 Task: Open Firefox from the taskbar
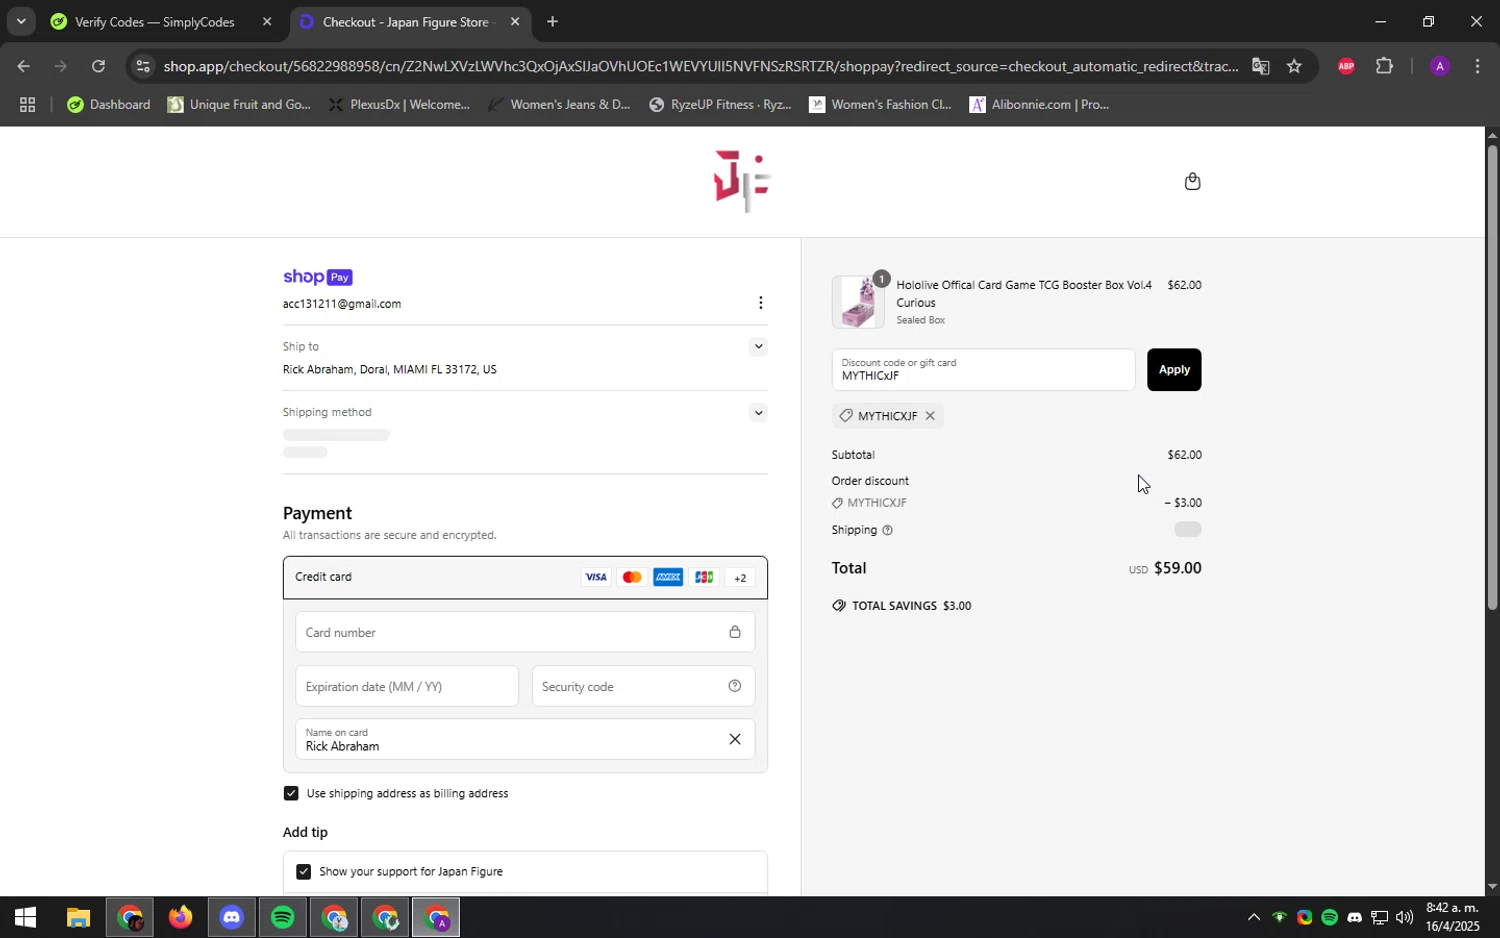pos(181,917)
